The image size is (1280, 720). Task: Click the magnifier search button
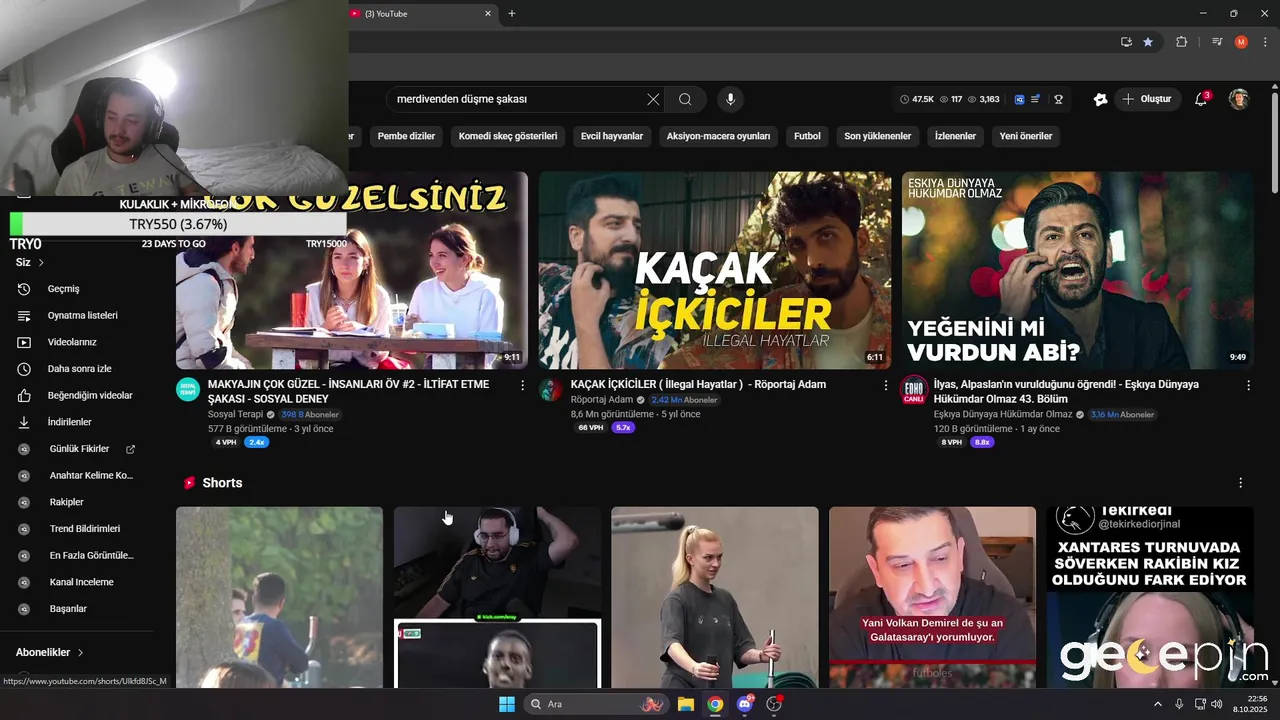[x=685, y=99]
